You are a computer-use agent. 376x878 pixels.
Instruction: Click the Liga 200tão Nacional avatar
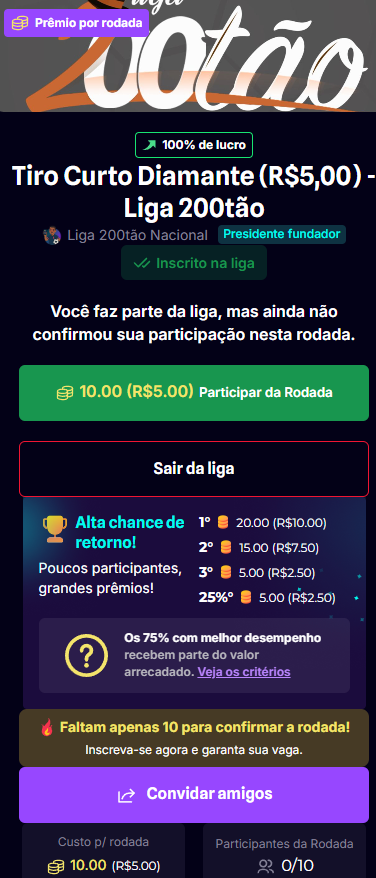(52, 235)
